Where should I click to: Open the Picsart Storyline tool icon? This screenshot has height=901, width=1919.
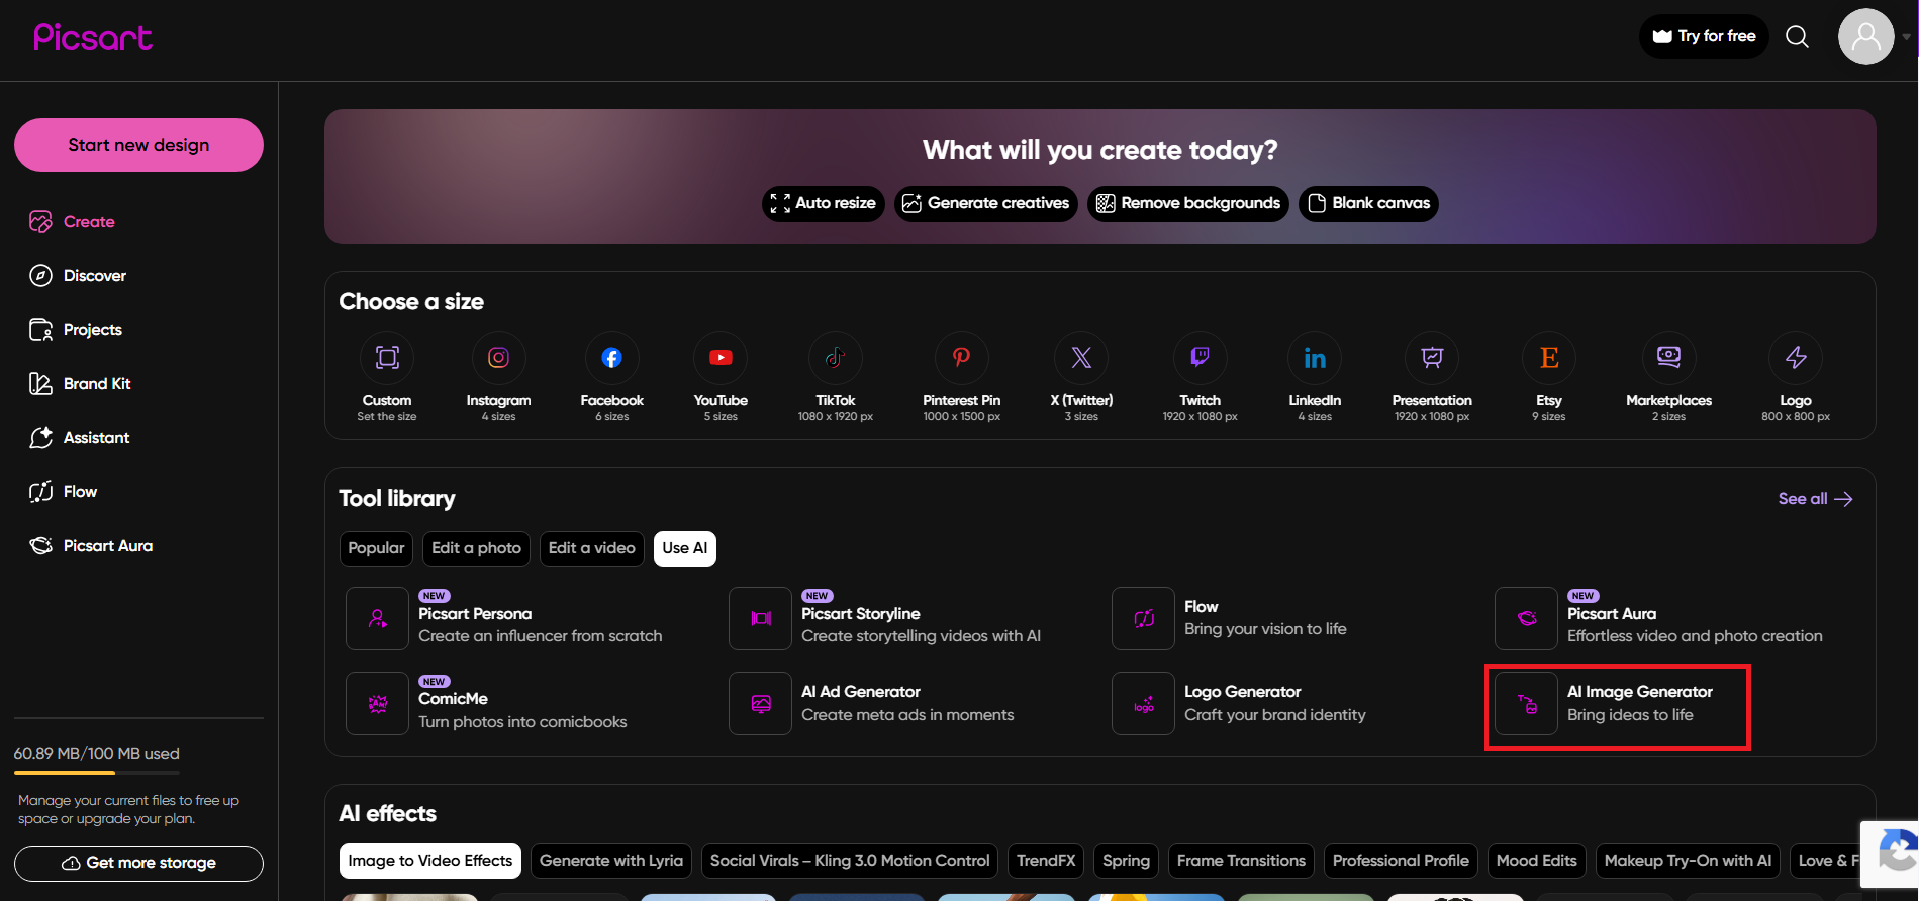(x=760, y=618)
